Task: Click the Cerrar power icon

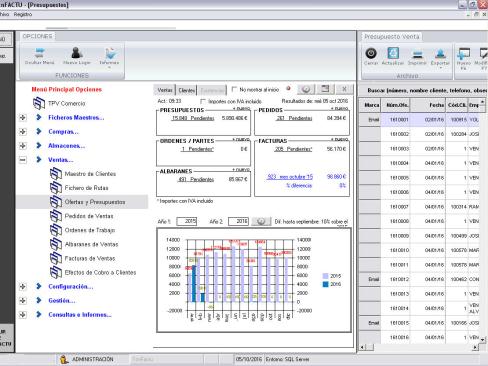Action: click(x=371, y=53)
